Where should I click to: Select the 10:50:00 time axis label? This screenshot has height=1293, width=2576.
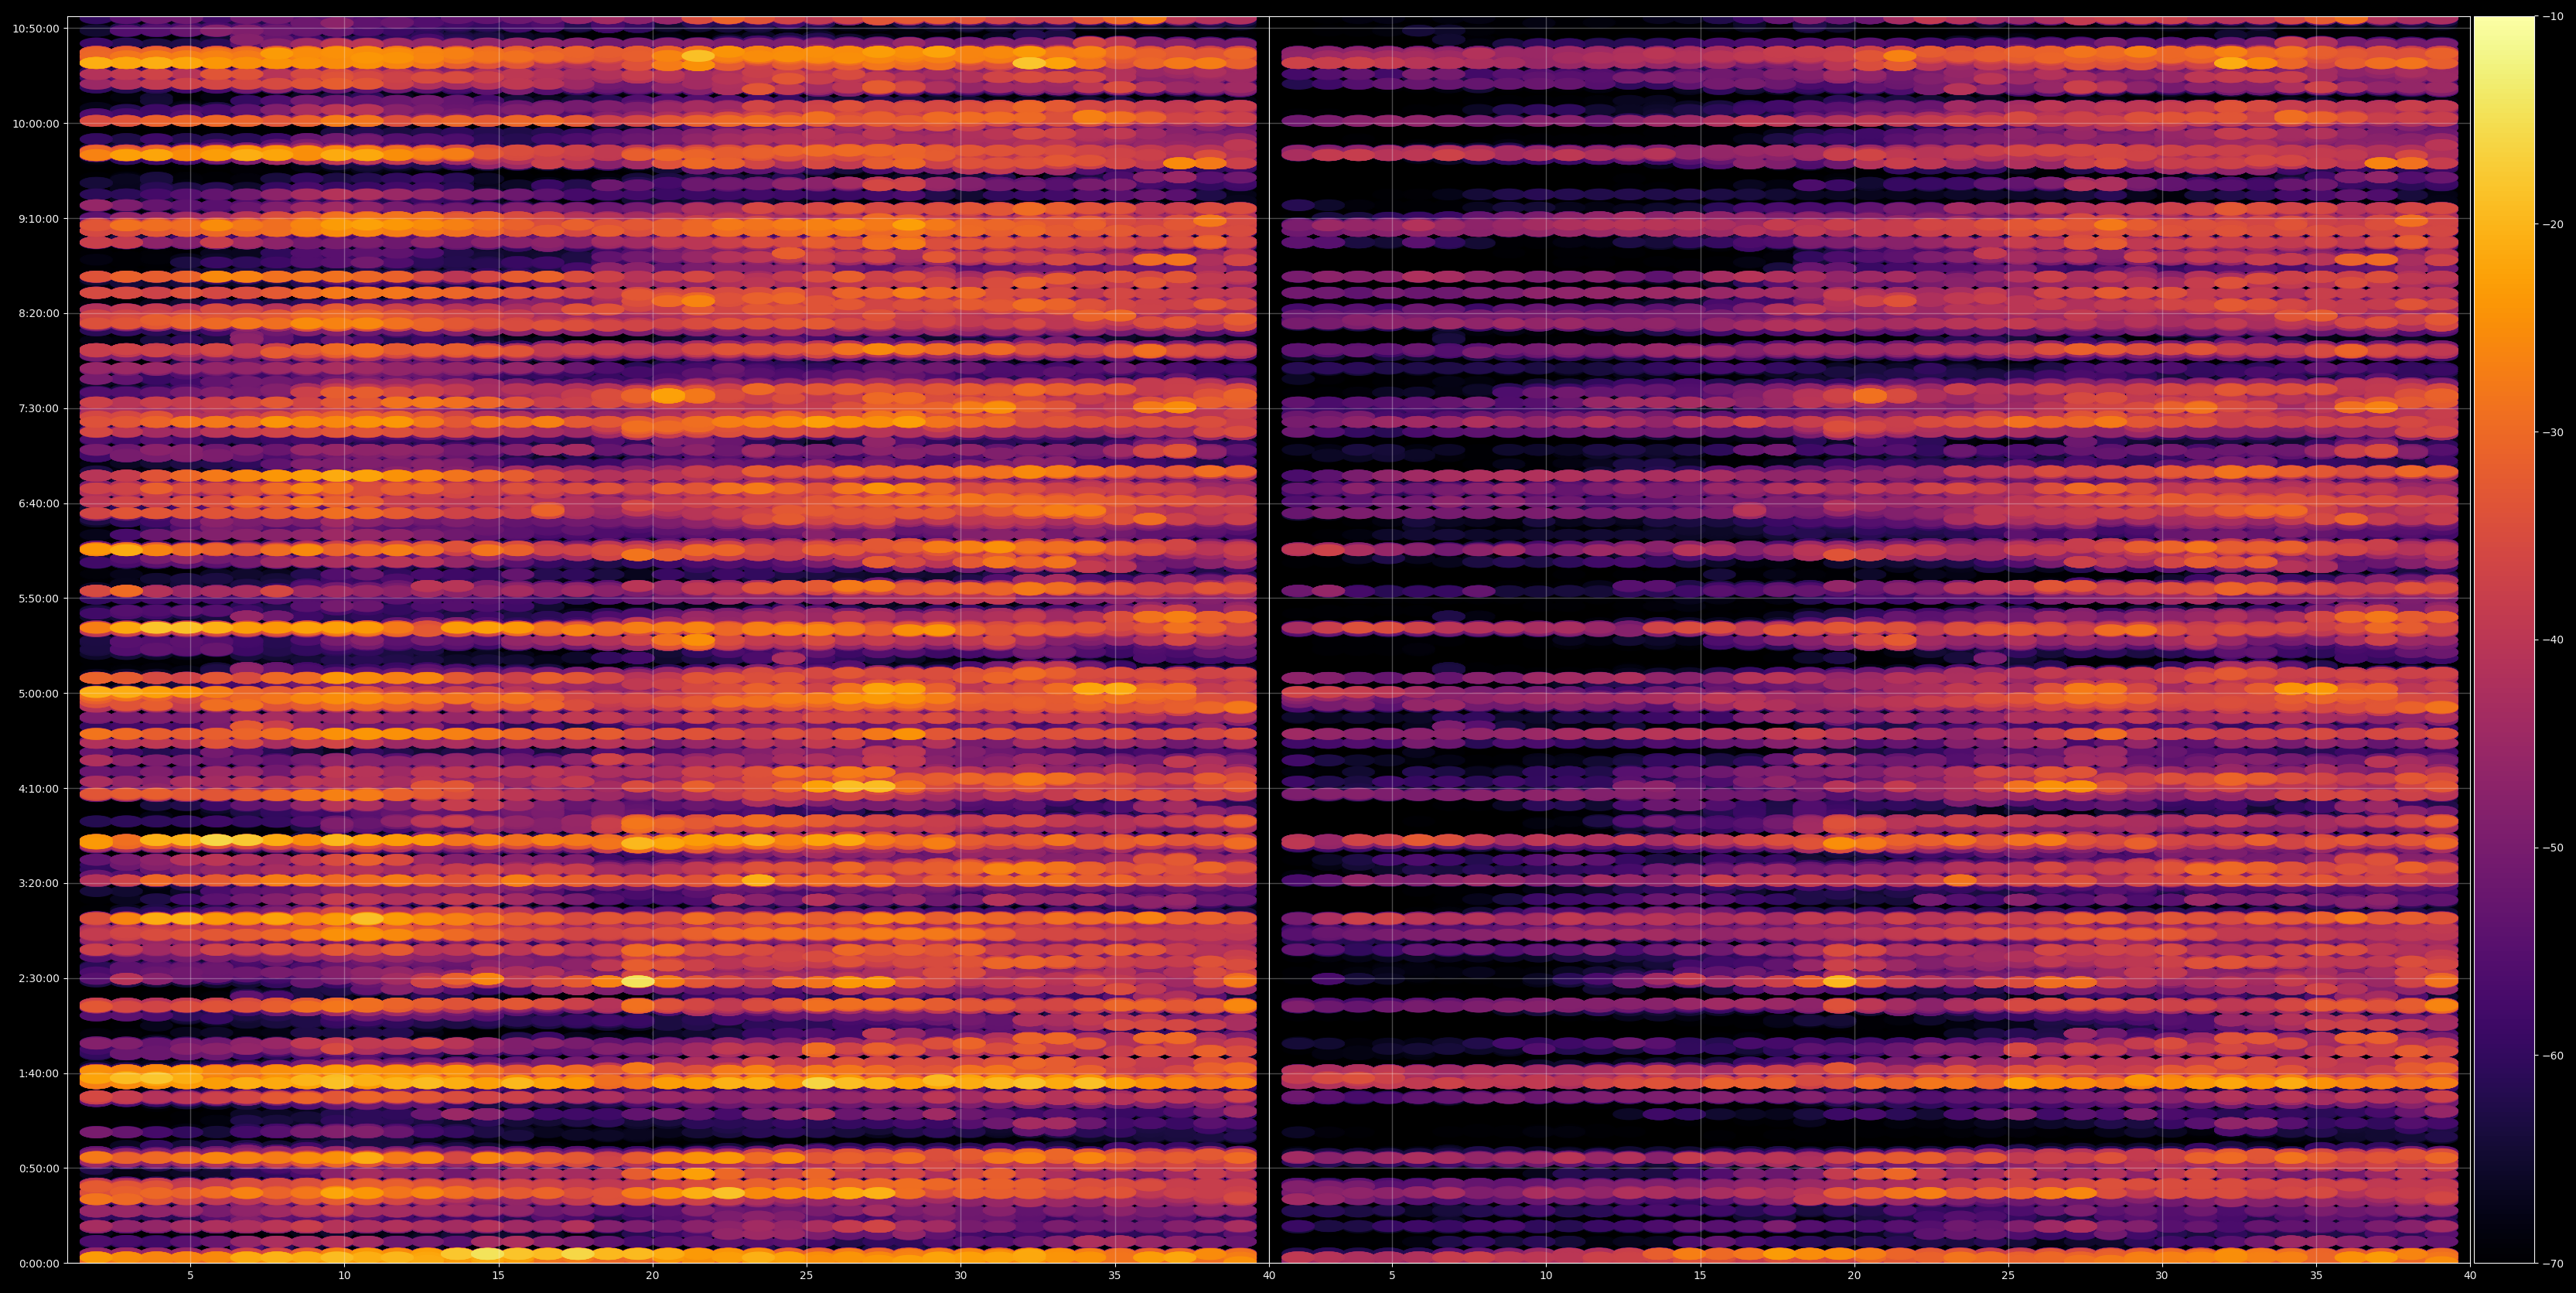36,28
